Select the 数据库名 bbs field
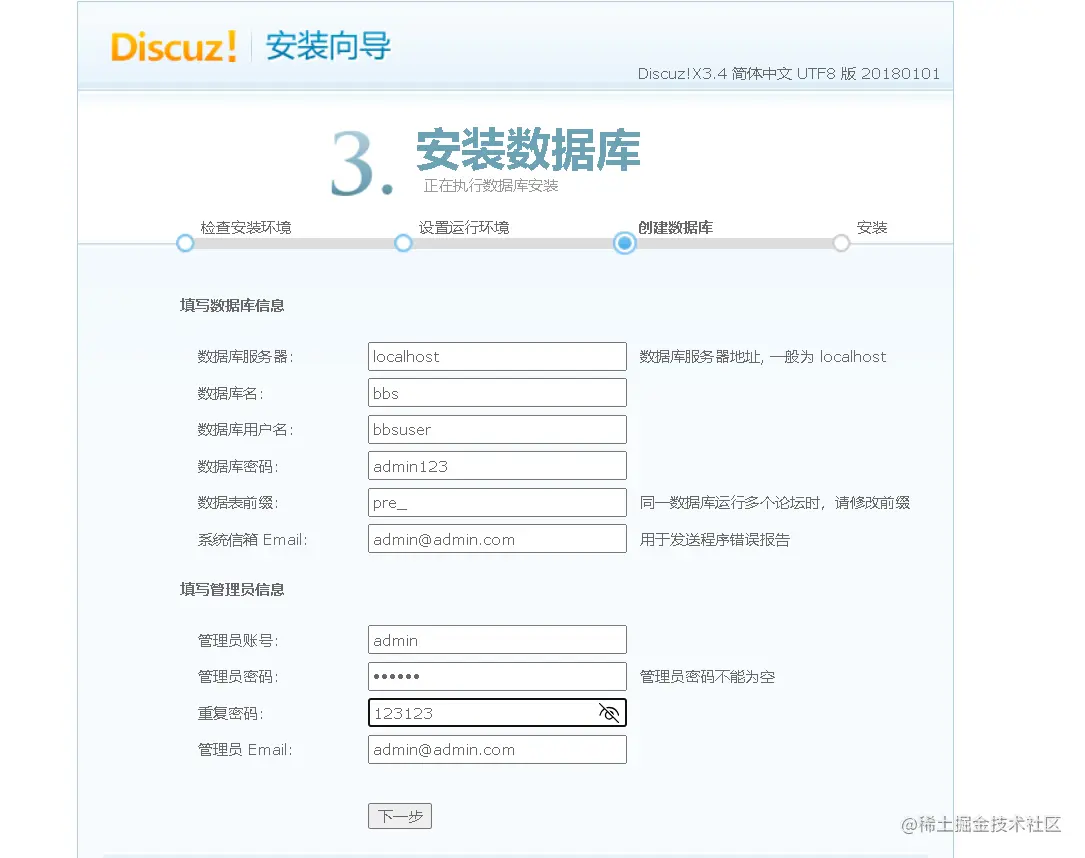 pyautogui.click(x=497, y=393)
